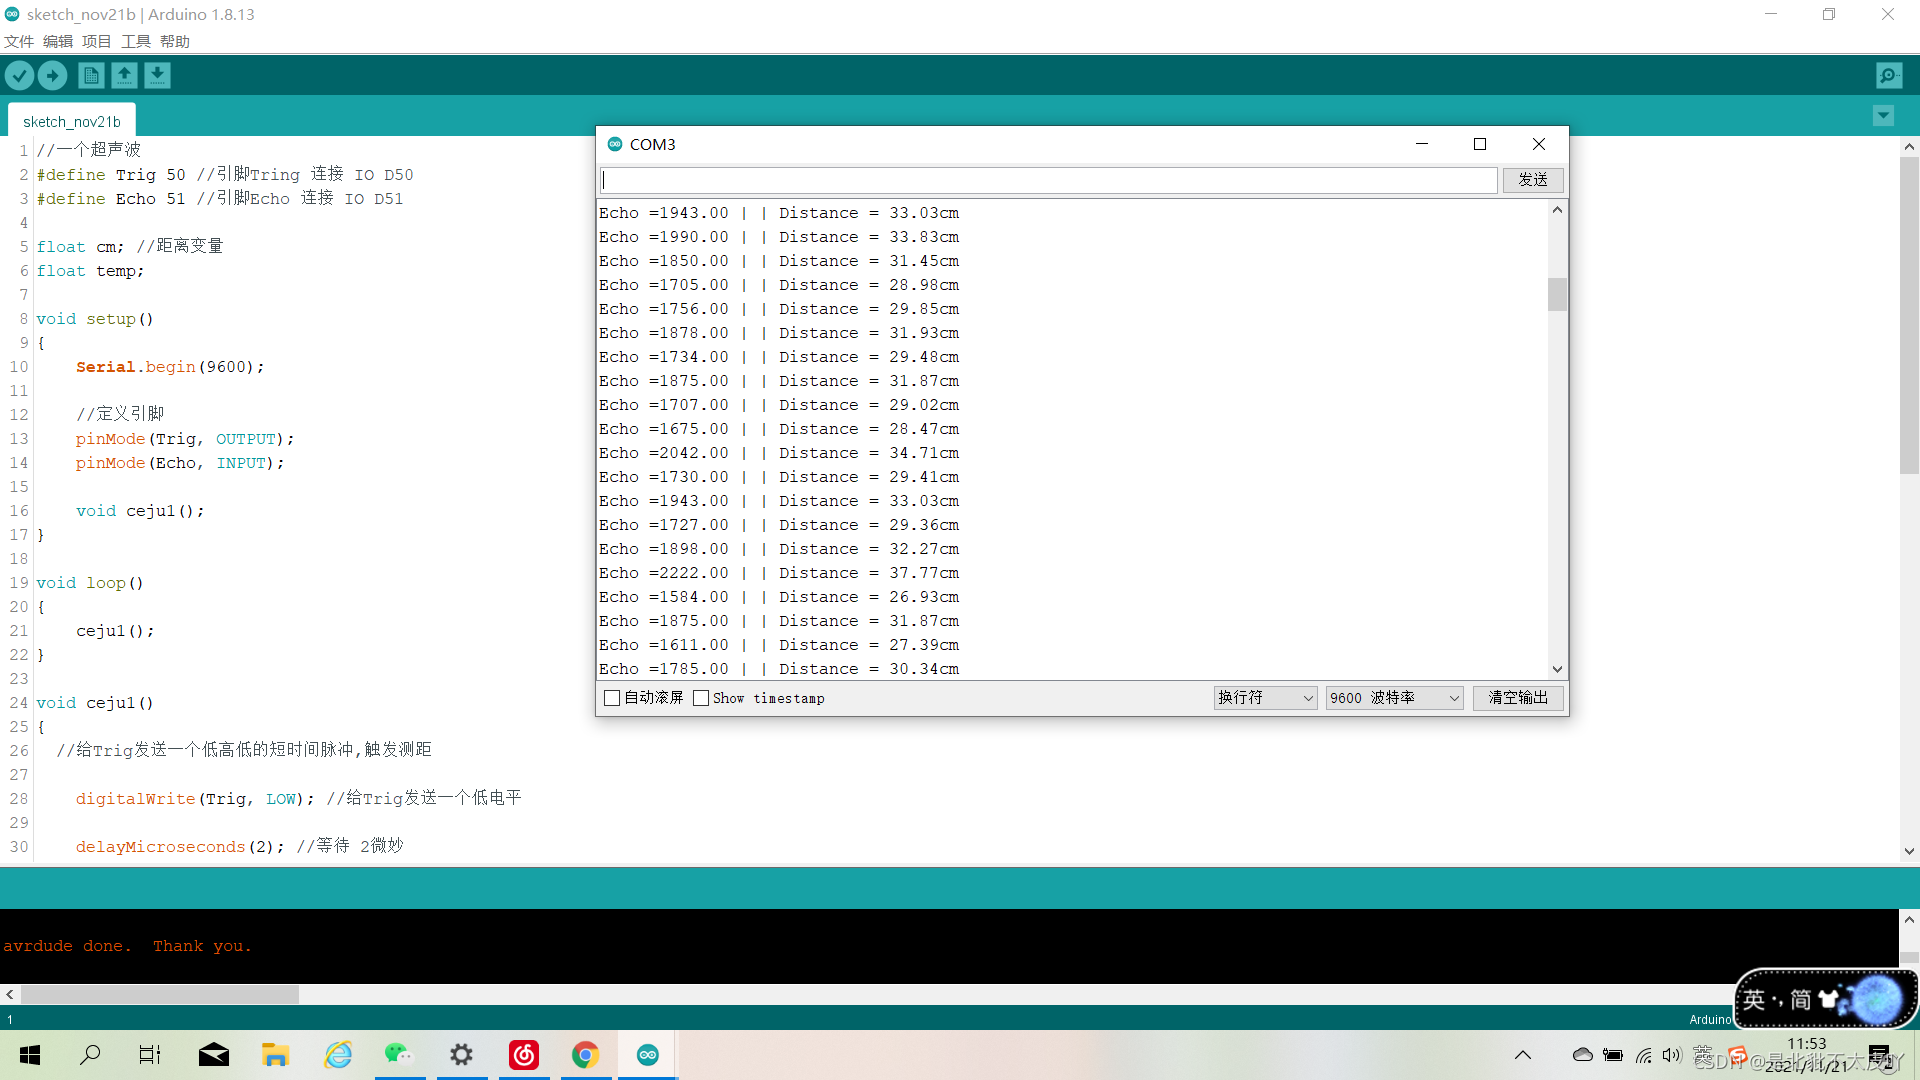Click the New sketch icon
This screenshot has width=1920, height=1080.
click(x=91, y=75)
